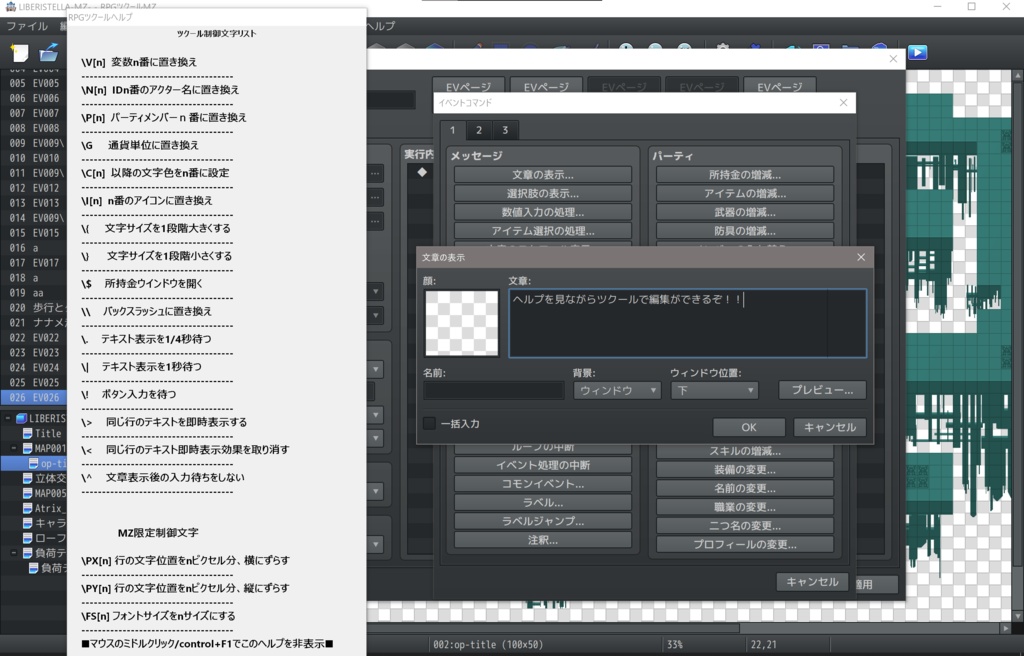Click the 選択肢の表示 command button

click(543, 192)
